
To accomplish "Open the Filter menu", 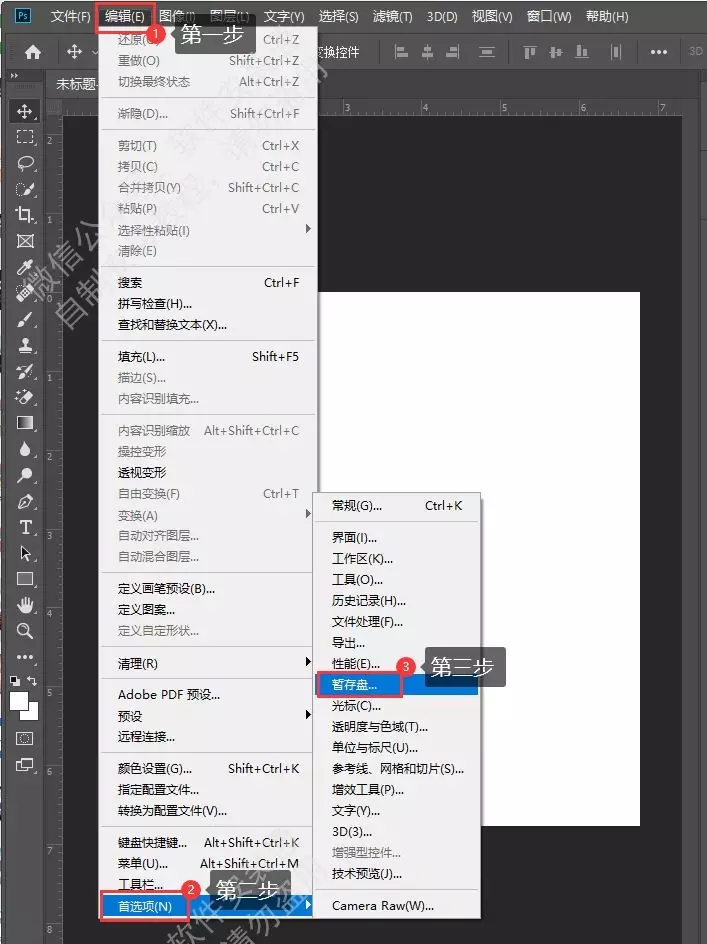I will pyautogui.click(x=392, y=16).
